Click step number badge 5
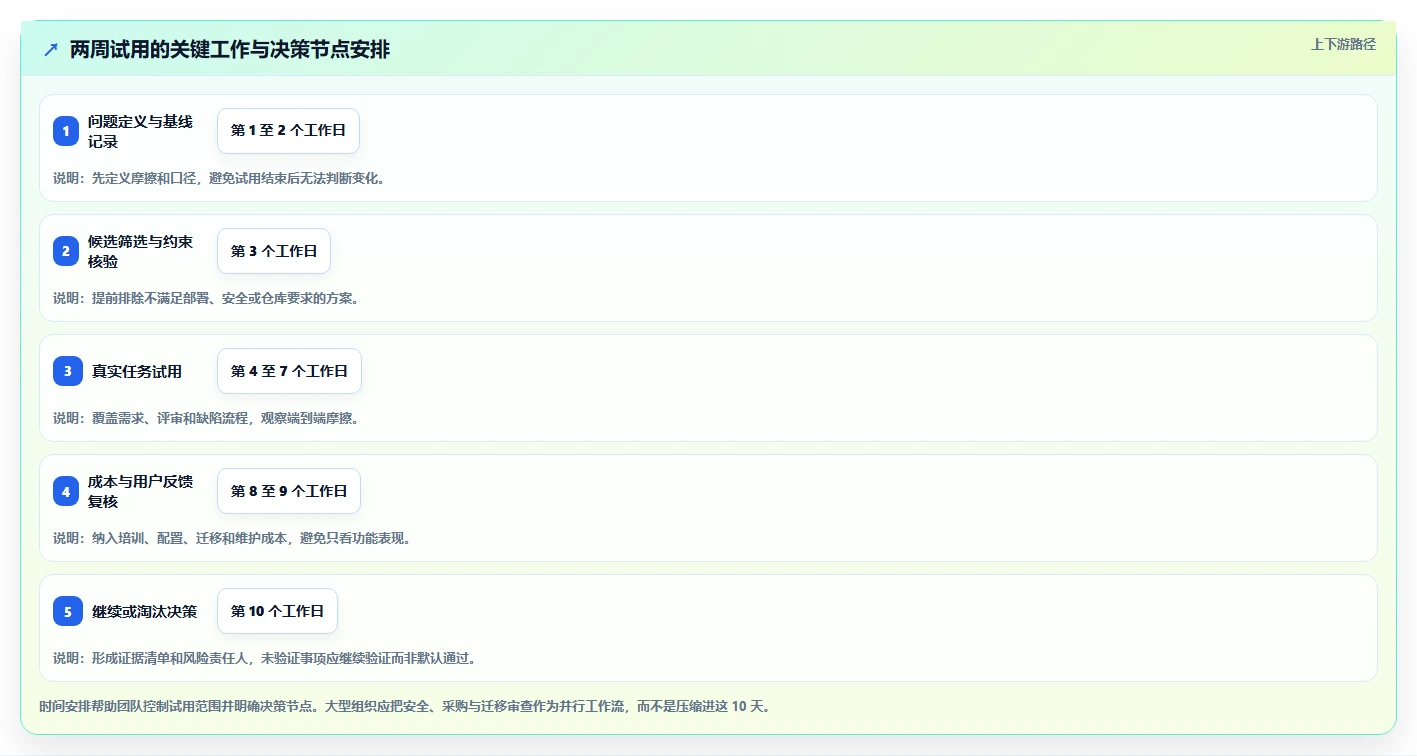The height and width of the screenshot is (756, 1417). (x=68, y=611)
